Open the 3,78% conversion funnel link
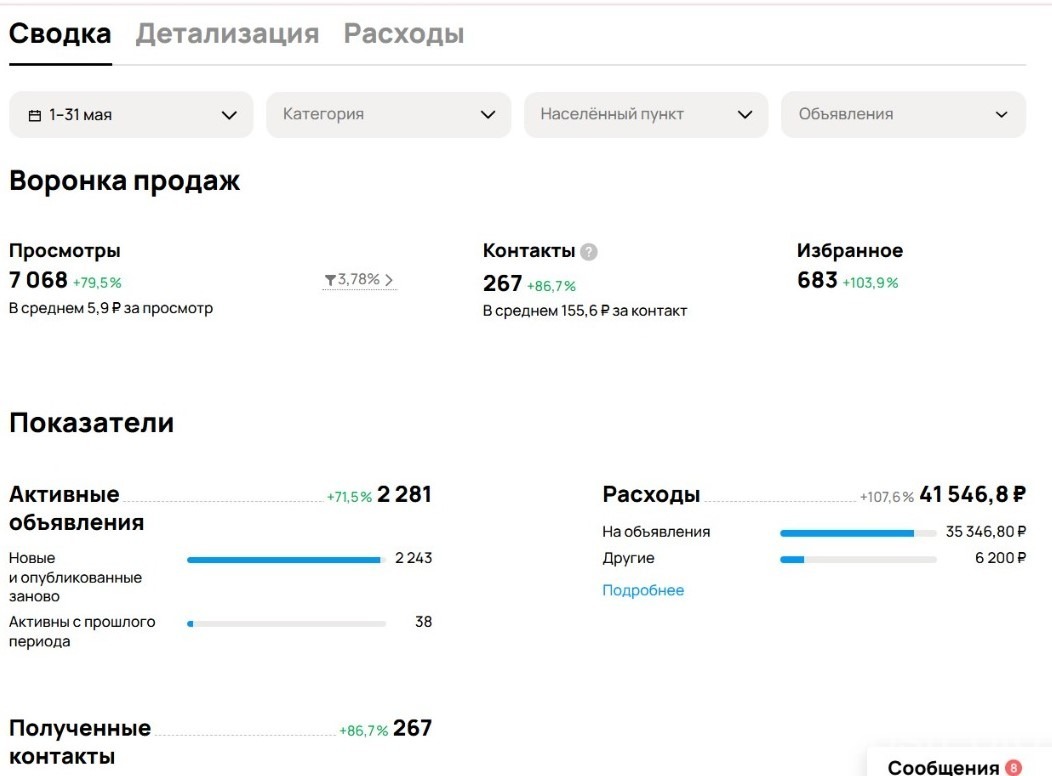Viewport: 1052px width, 776px height. pyautogui.click(x=359, y=279)
